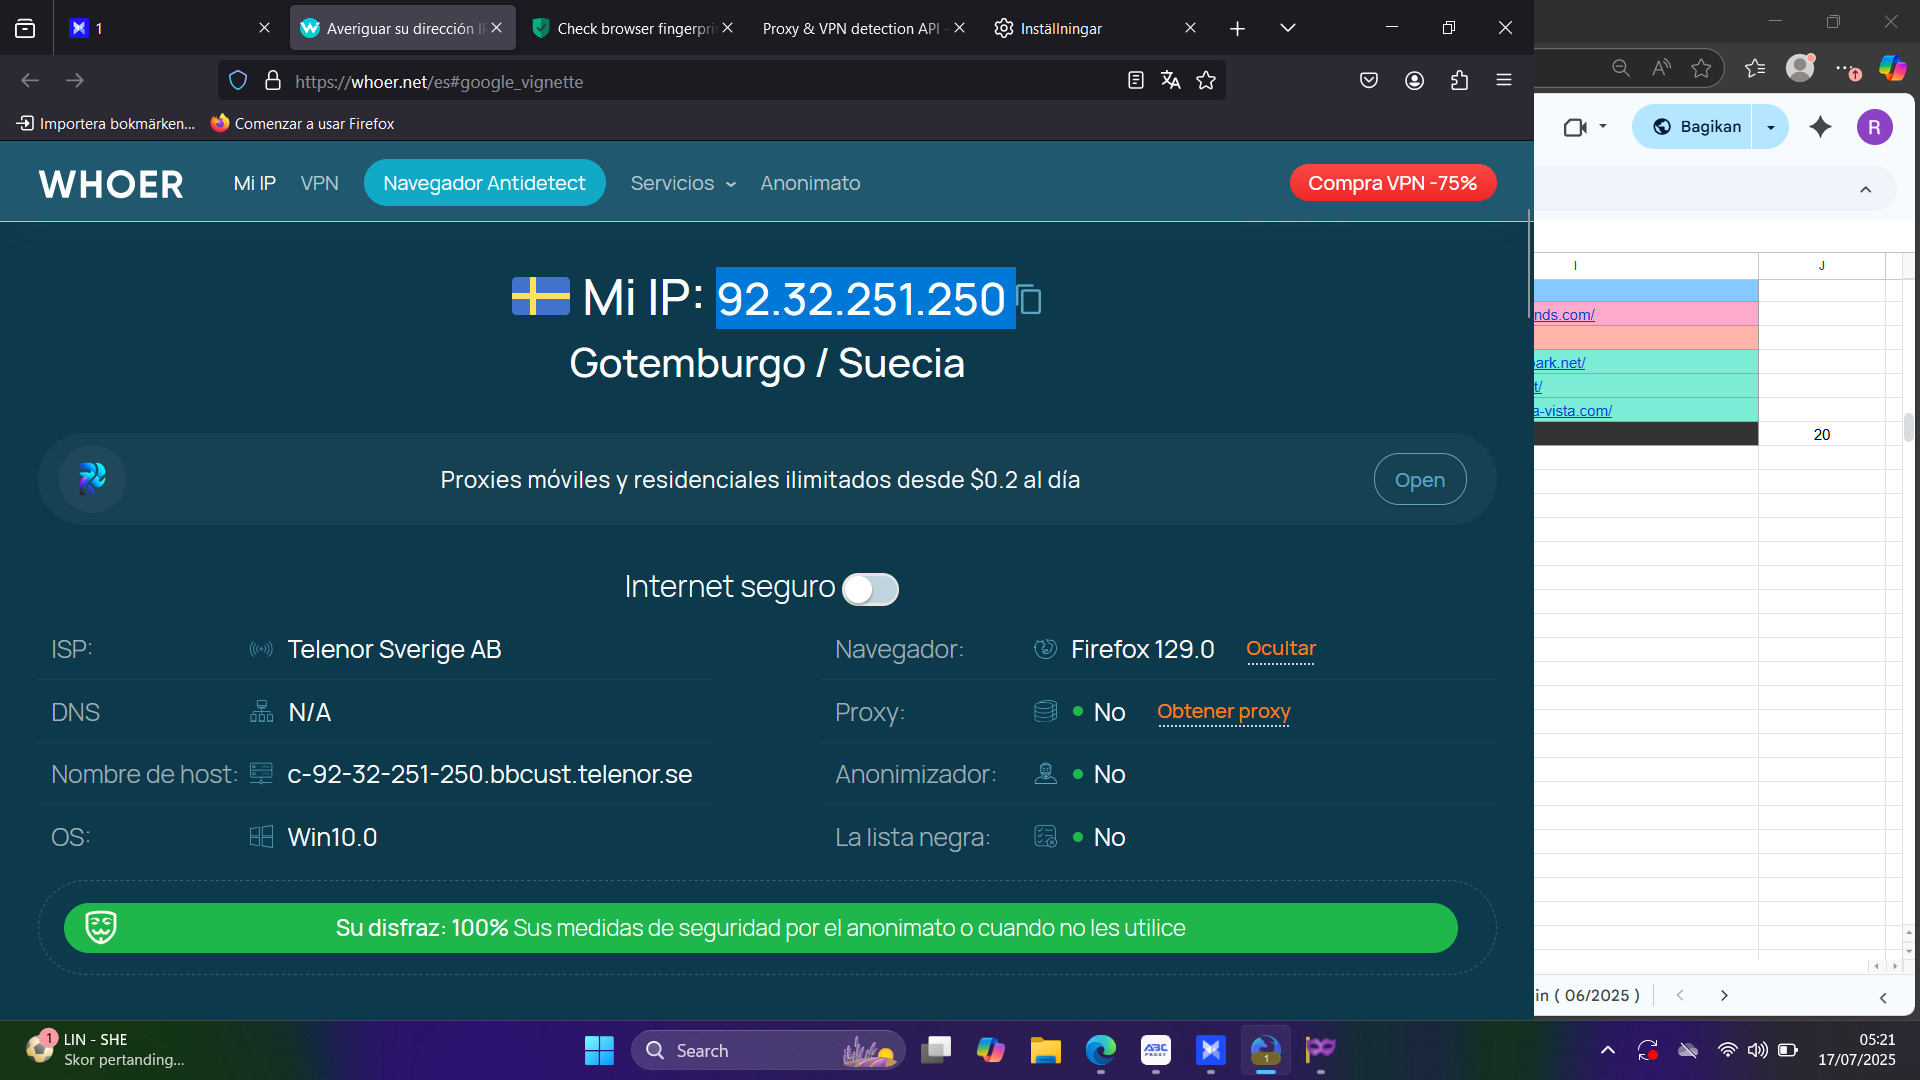Viewport: 1920px width, 1080px height.
Task: Open the Copilot icon in Edge toolbar
Action: coord(1892,68)
